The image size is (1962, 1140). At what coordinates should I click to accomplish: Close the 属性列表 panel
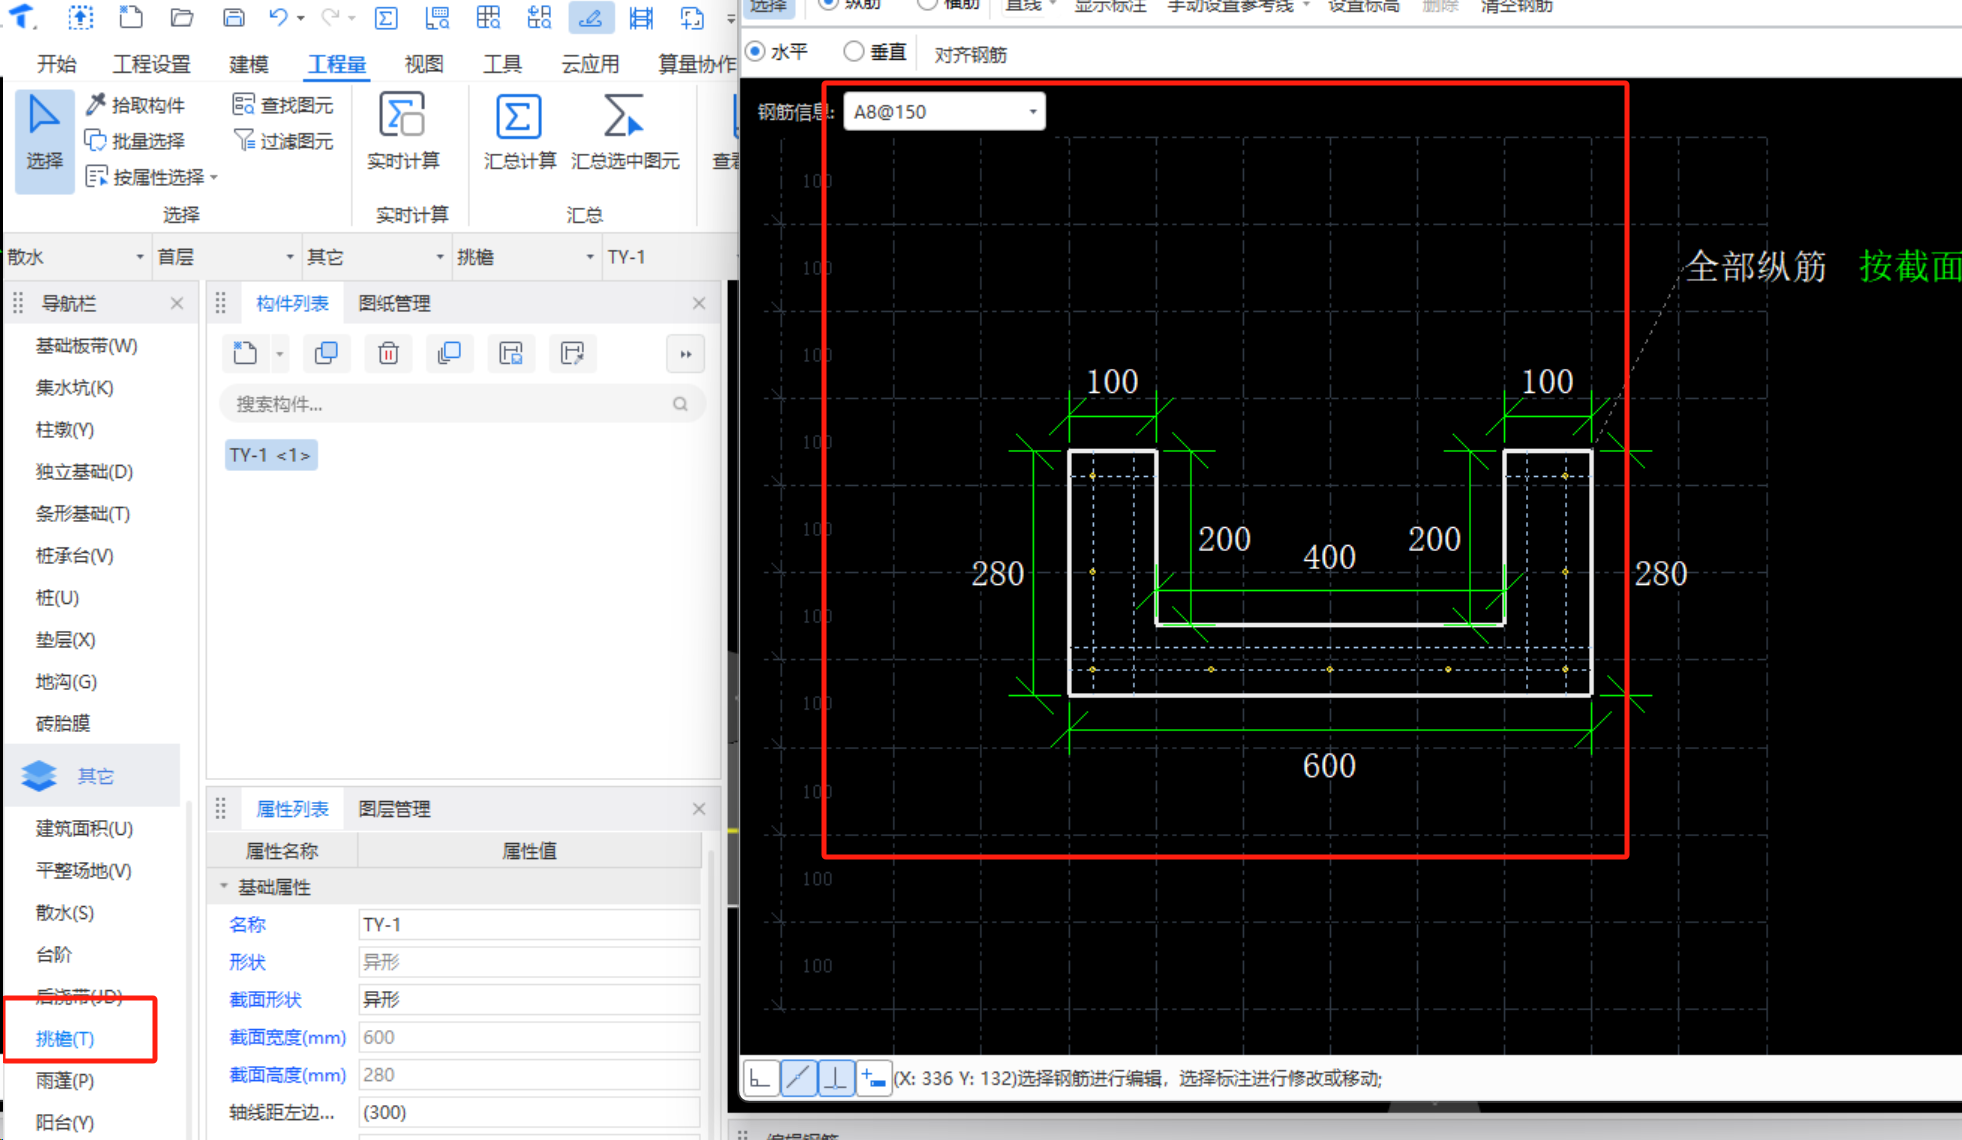(x=699, y=809)
